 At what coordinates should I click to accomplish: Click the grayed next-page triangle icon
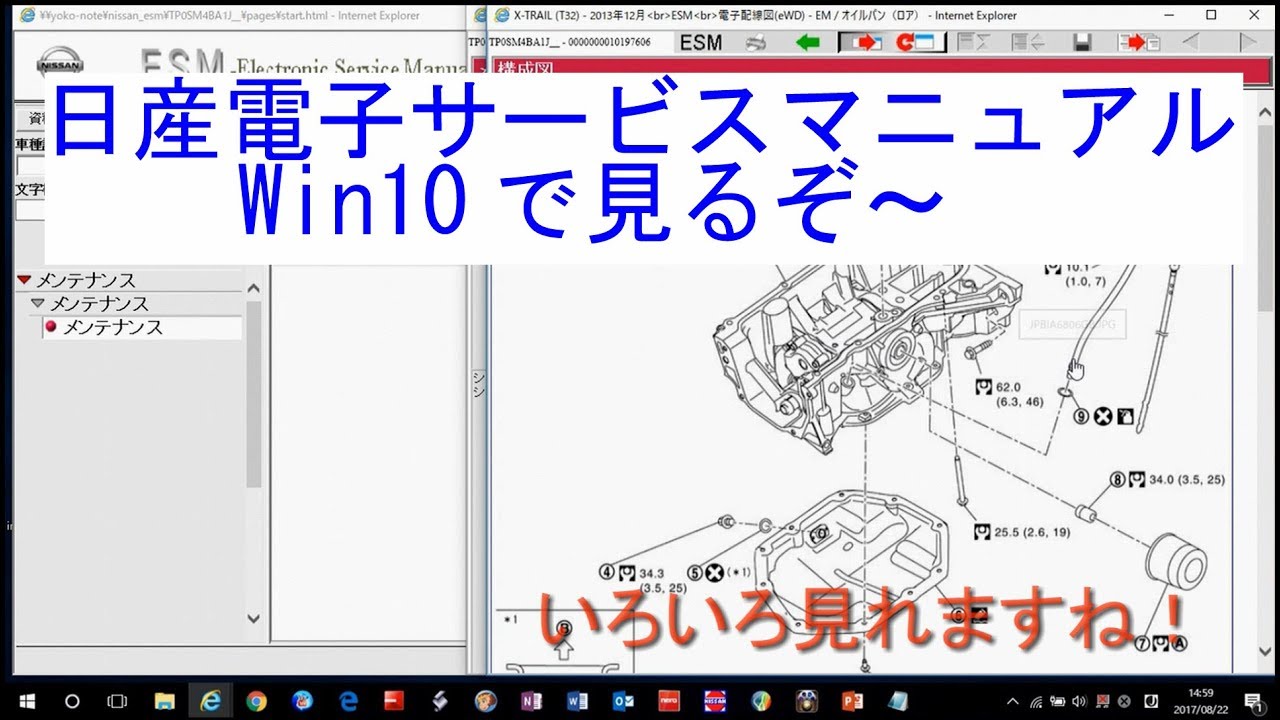[1247, 42]
